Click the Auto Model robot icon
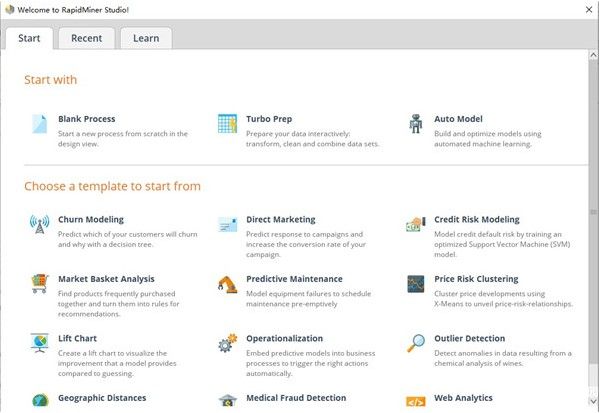Viewport: 599px width, 413px height. (416, 123)
